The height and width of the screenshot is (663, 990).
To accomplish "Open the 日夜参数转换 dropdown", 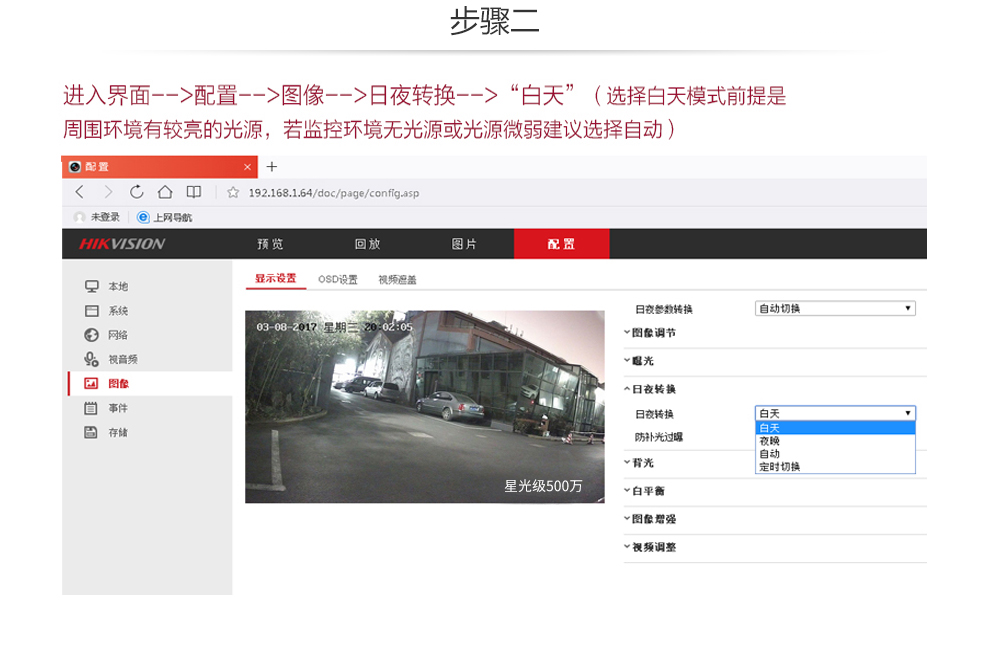I will point(835,309).
